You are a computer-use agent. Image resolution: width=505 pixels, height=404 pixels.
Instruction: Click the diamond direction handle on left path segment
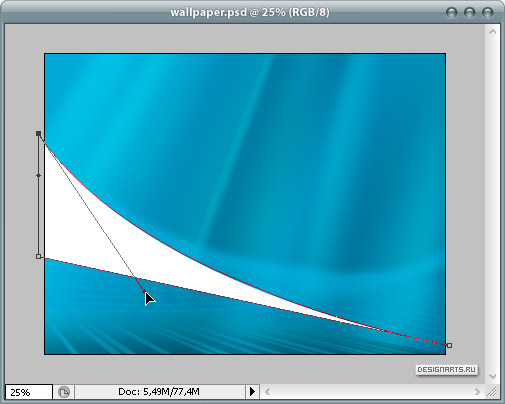pos(39,175)
